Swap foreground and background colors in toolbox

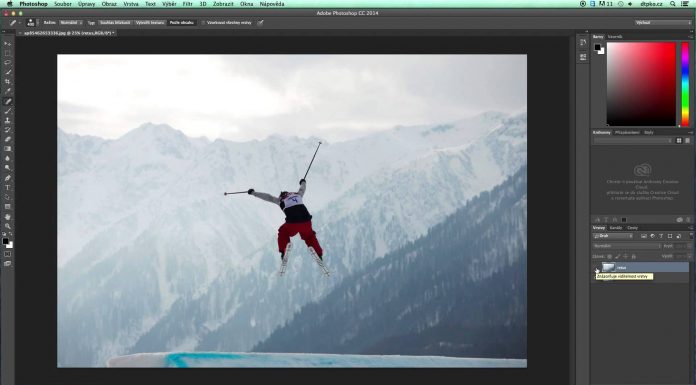pos(11,235)
